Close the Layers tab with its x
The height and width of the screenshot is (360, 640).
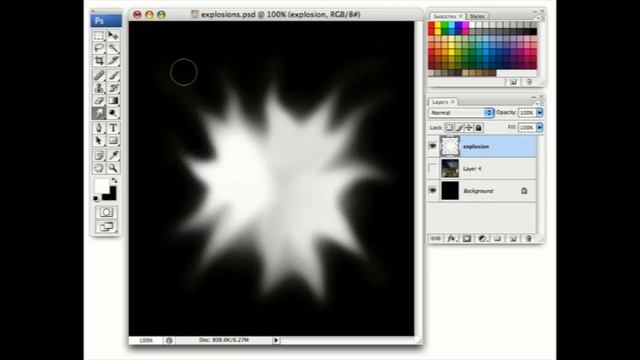coord(453,102)
